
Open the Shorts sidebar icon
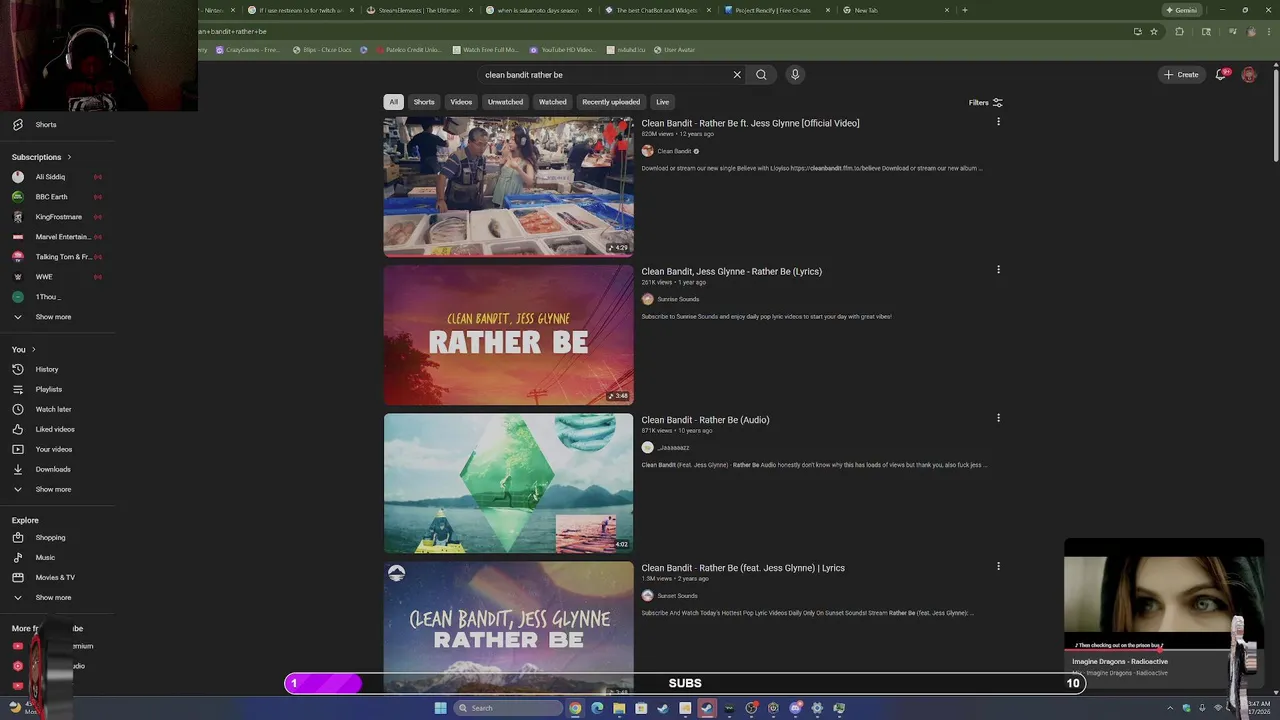tap(18, 125)
